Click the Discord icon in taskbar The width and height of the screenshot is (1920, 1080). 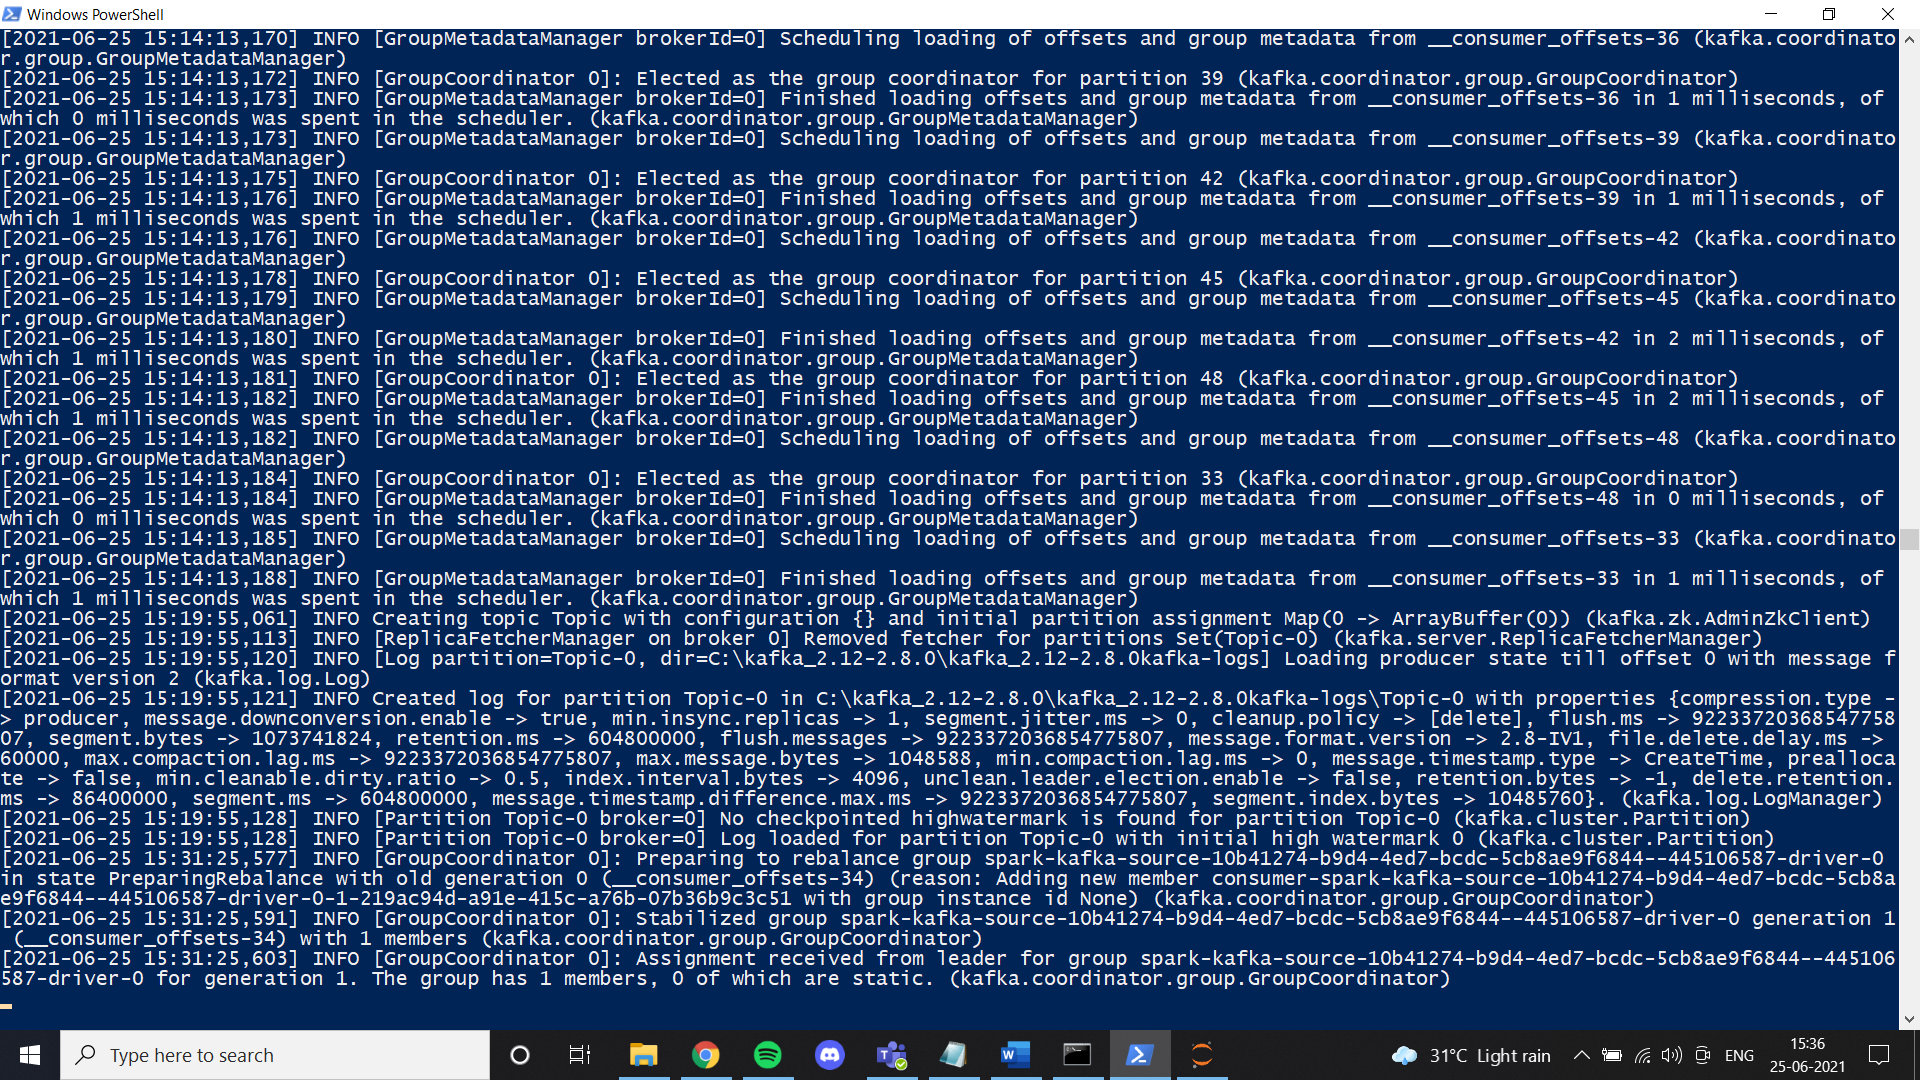(828, 1054)
